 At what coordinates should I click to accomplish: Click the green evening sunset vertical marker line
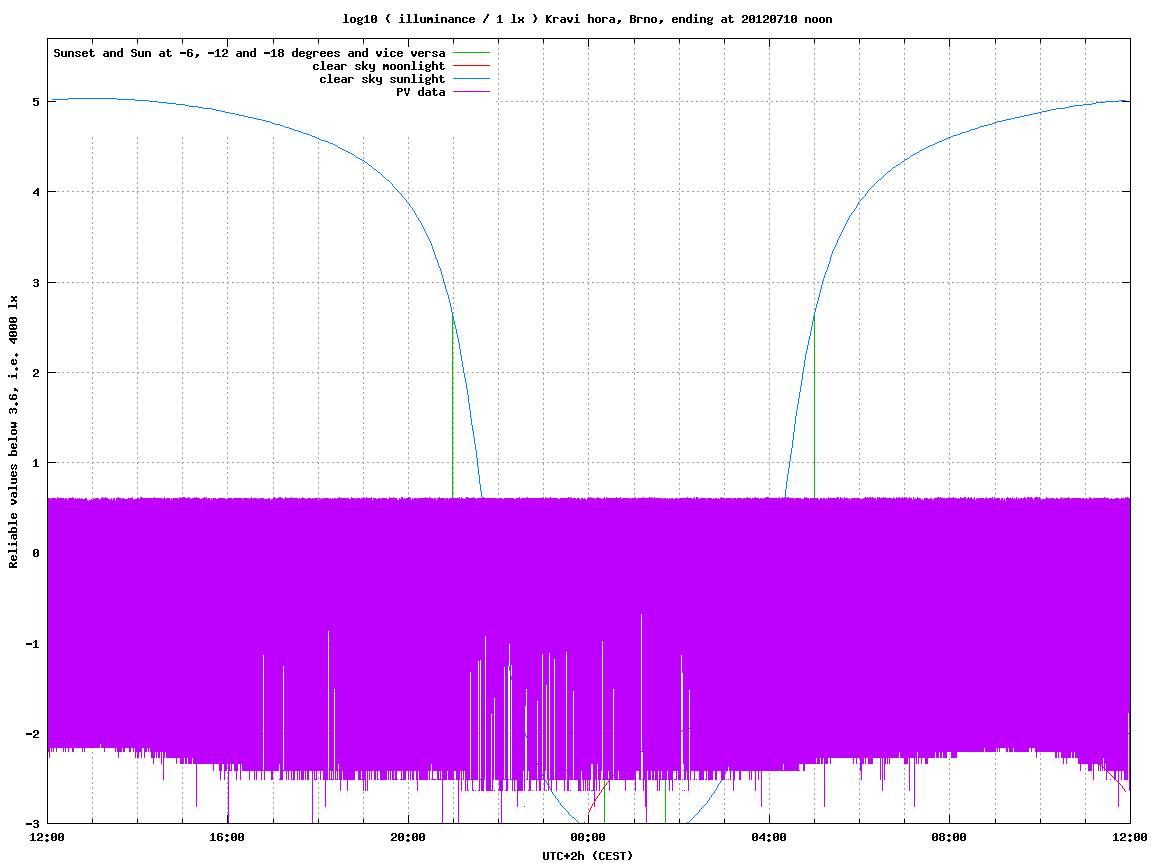point(453,406)
